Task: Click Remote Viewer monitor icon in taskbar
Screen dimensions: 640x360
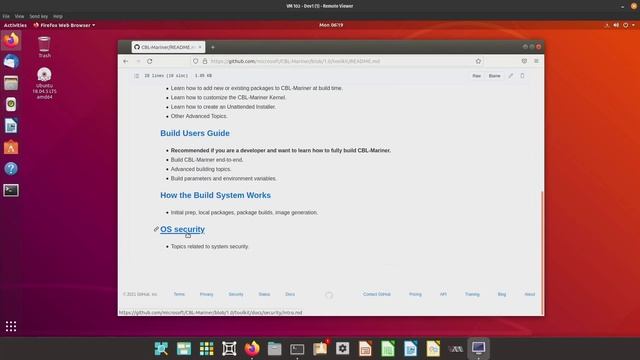Action: (x=478, y=348)
